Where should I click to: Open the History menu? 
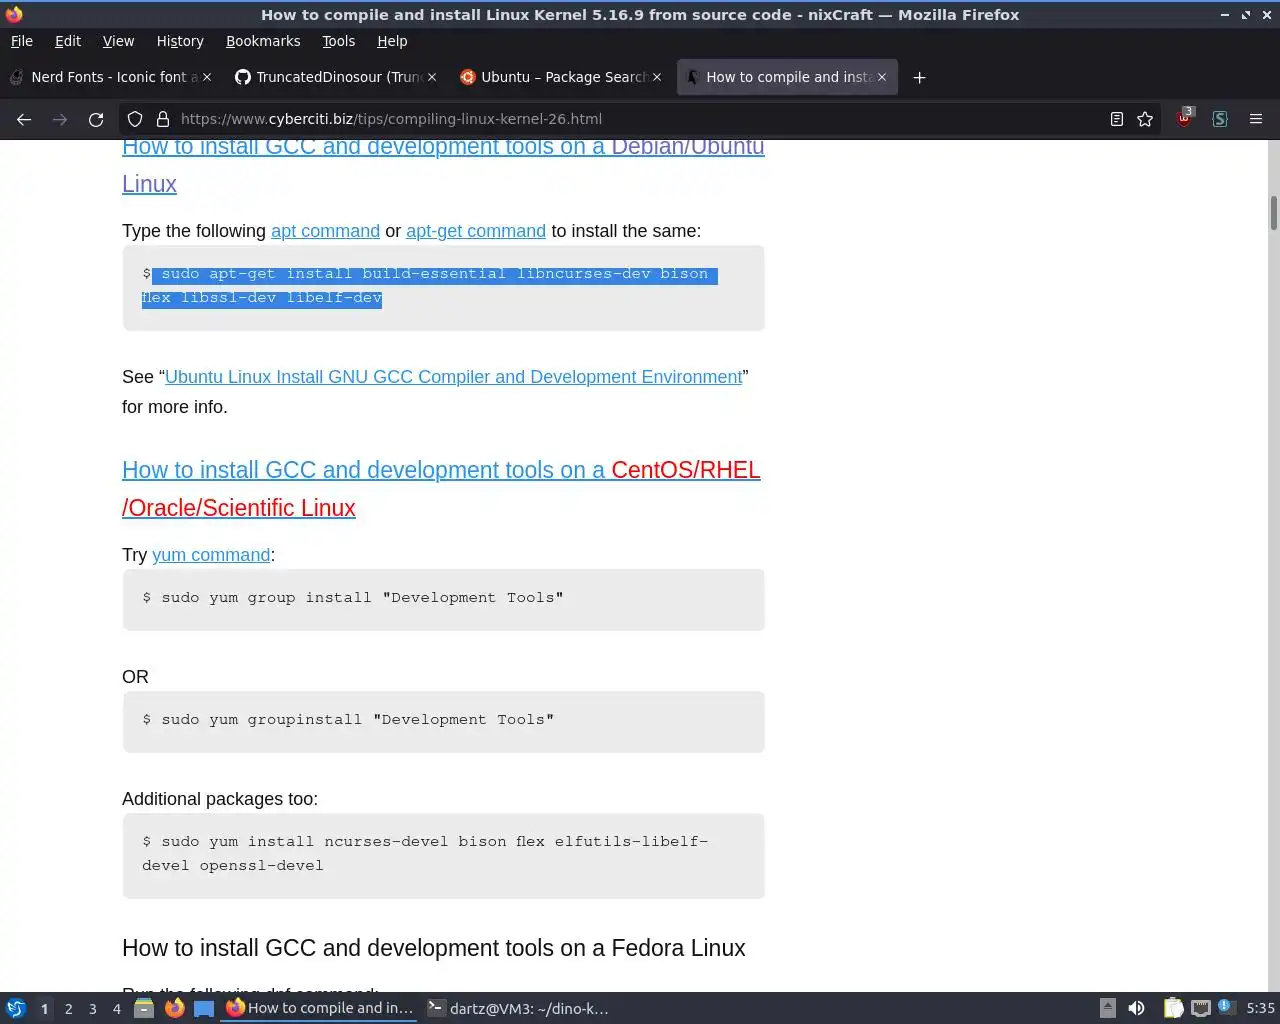click(x=180, y=41)
